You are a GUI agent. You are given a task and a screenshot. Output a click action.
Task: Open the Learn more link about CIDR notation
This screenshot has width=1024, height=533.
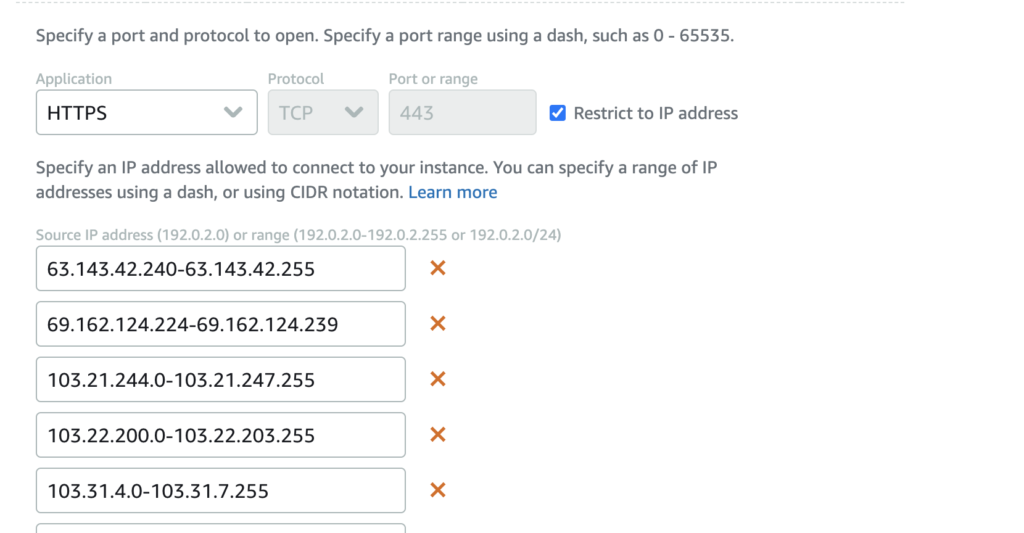click(x=453, y=192)
